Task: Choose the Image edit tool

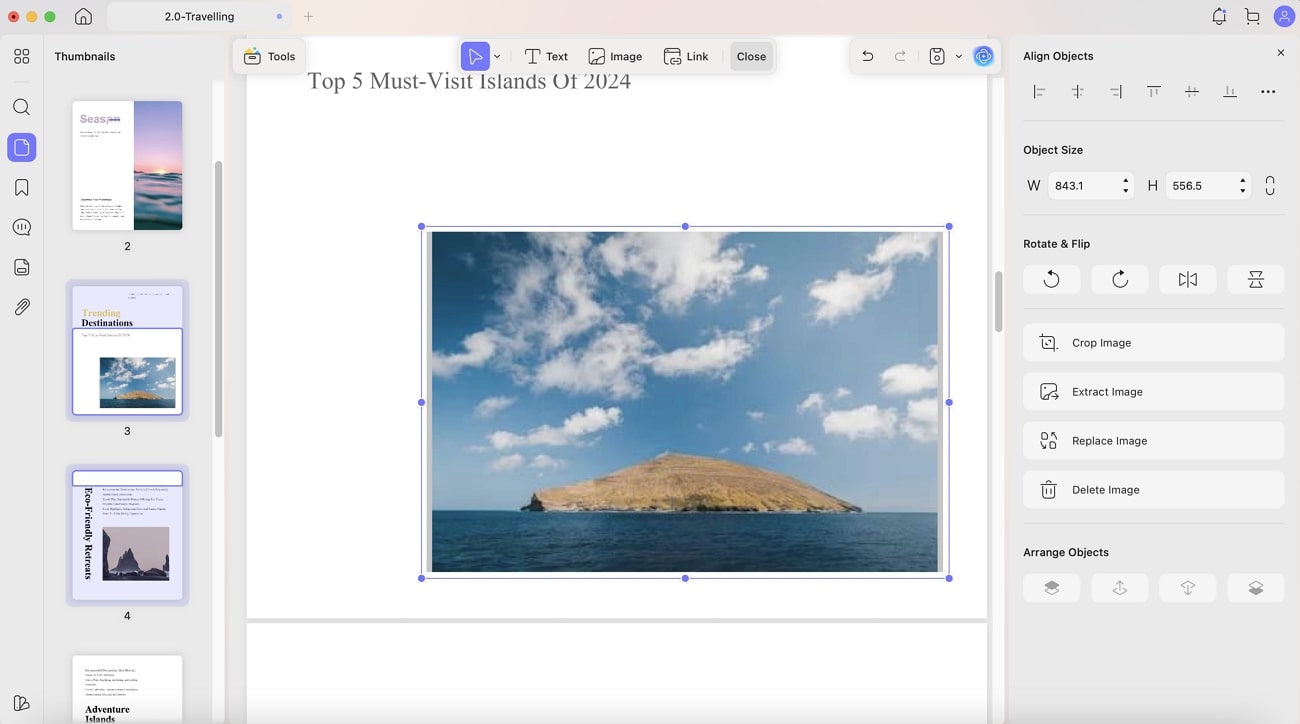Action: click(615, 56)
